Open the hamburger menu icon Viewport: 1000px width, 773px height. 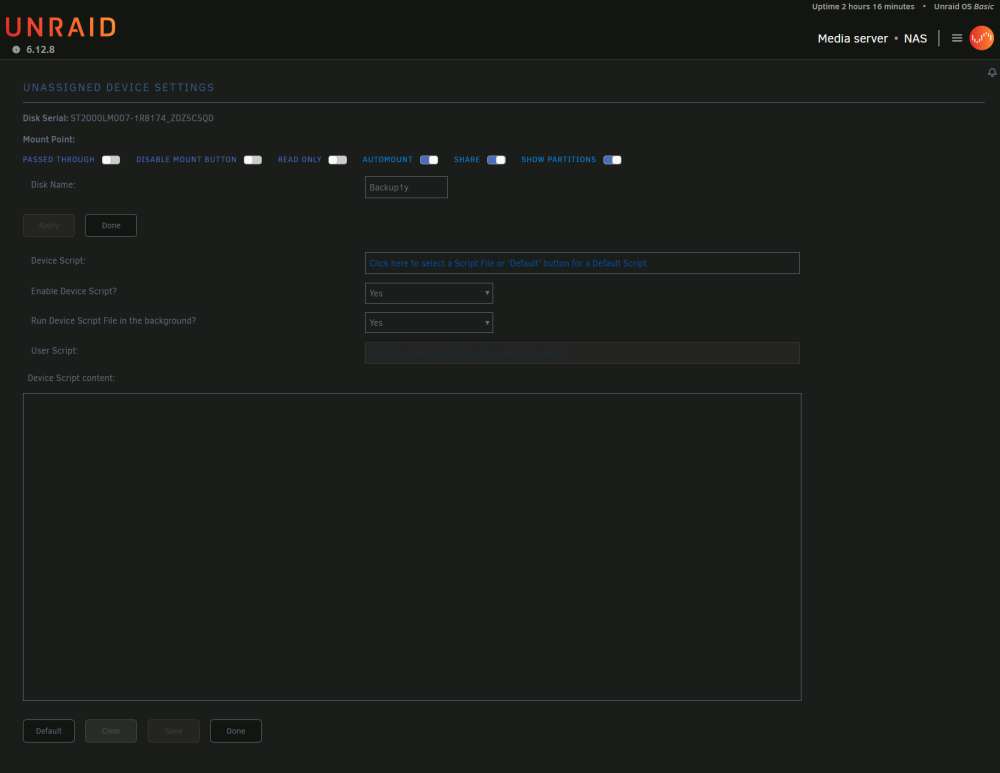957,38
